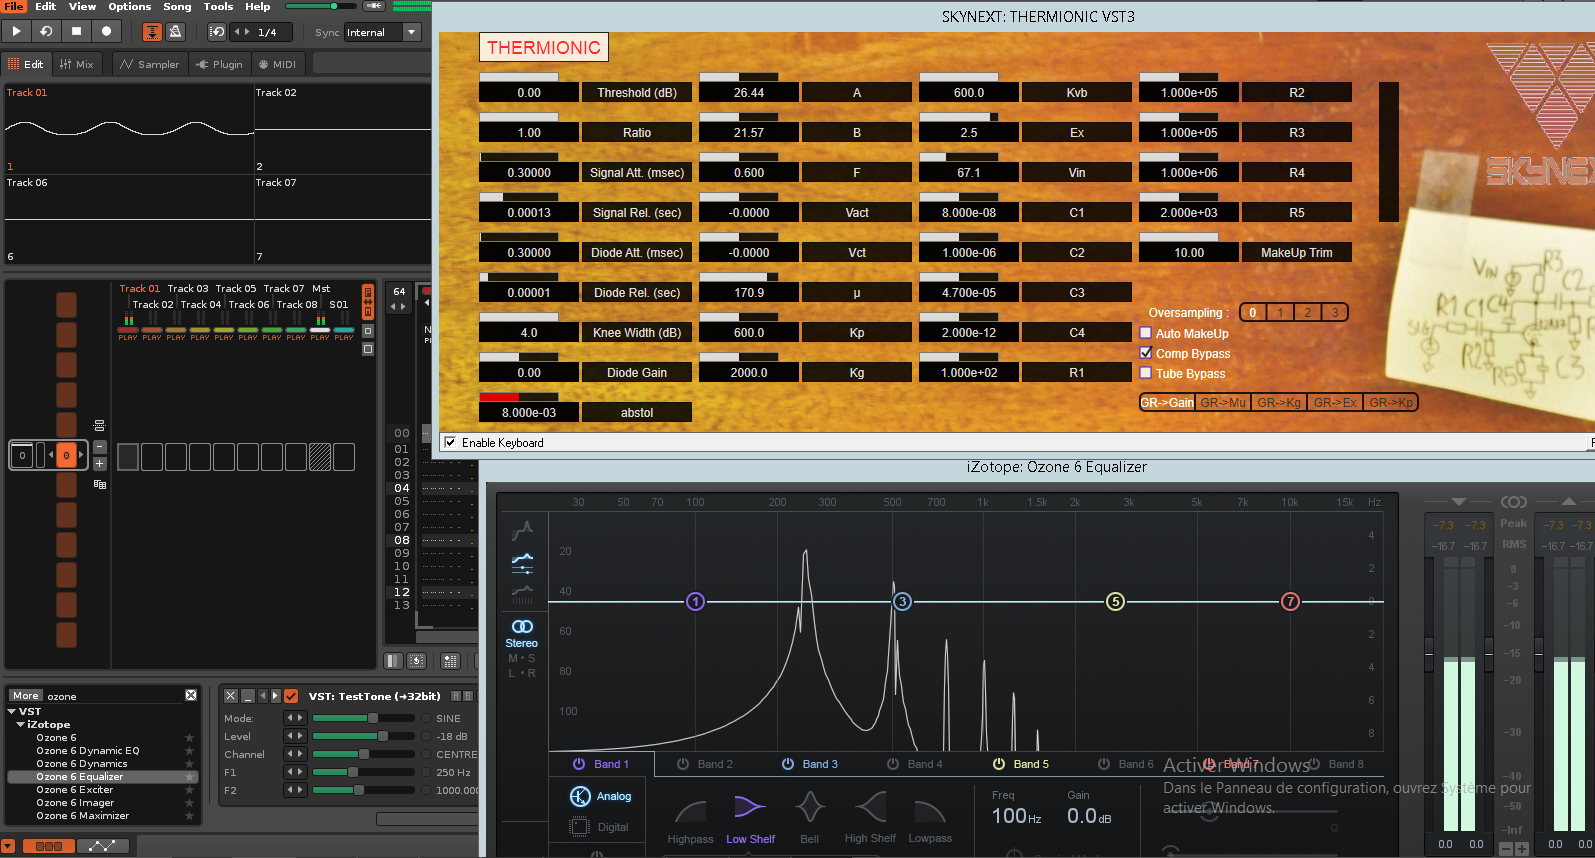1595x858 pixels.
Task: Select the Band 5 tab
Action: pos(1020,764)
